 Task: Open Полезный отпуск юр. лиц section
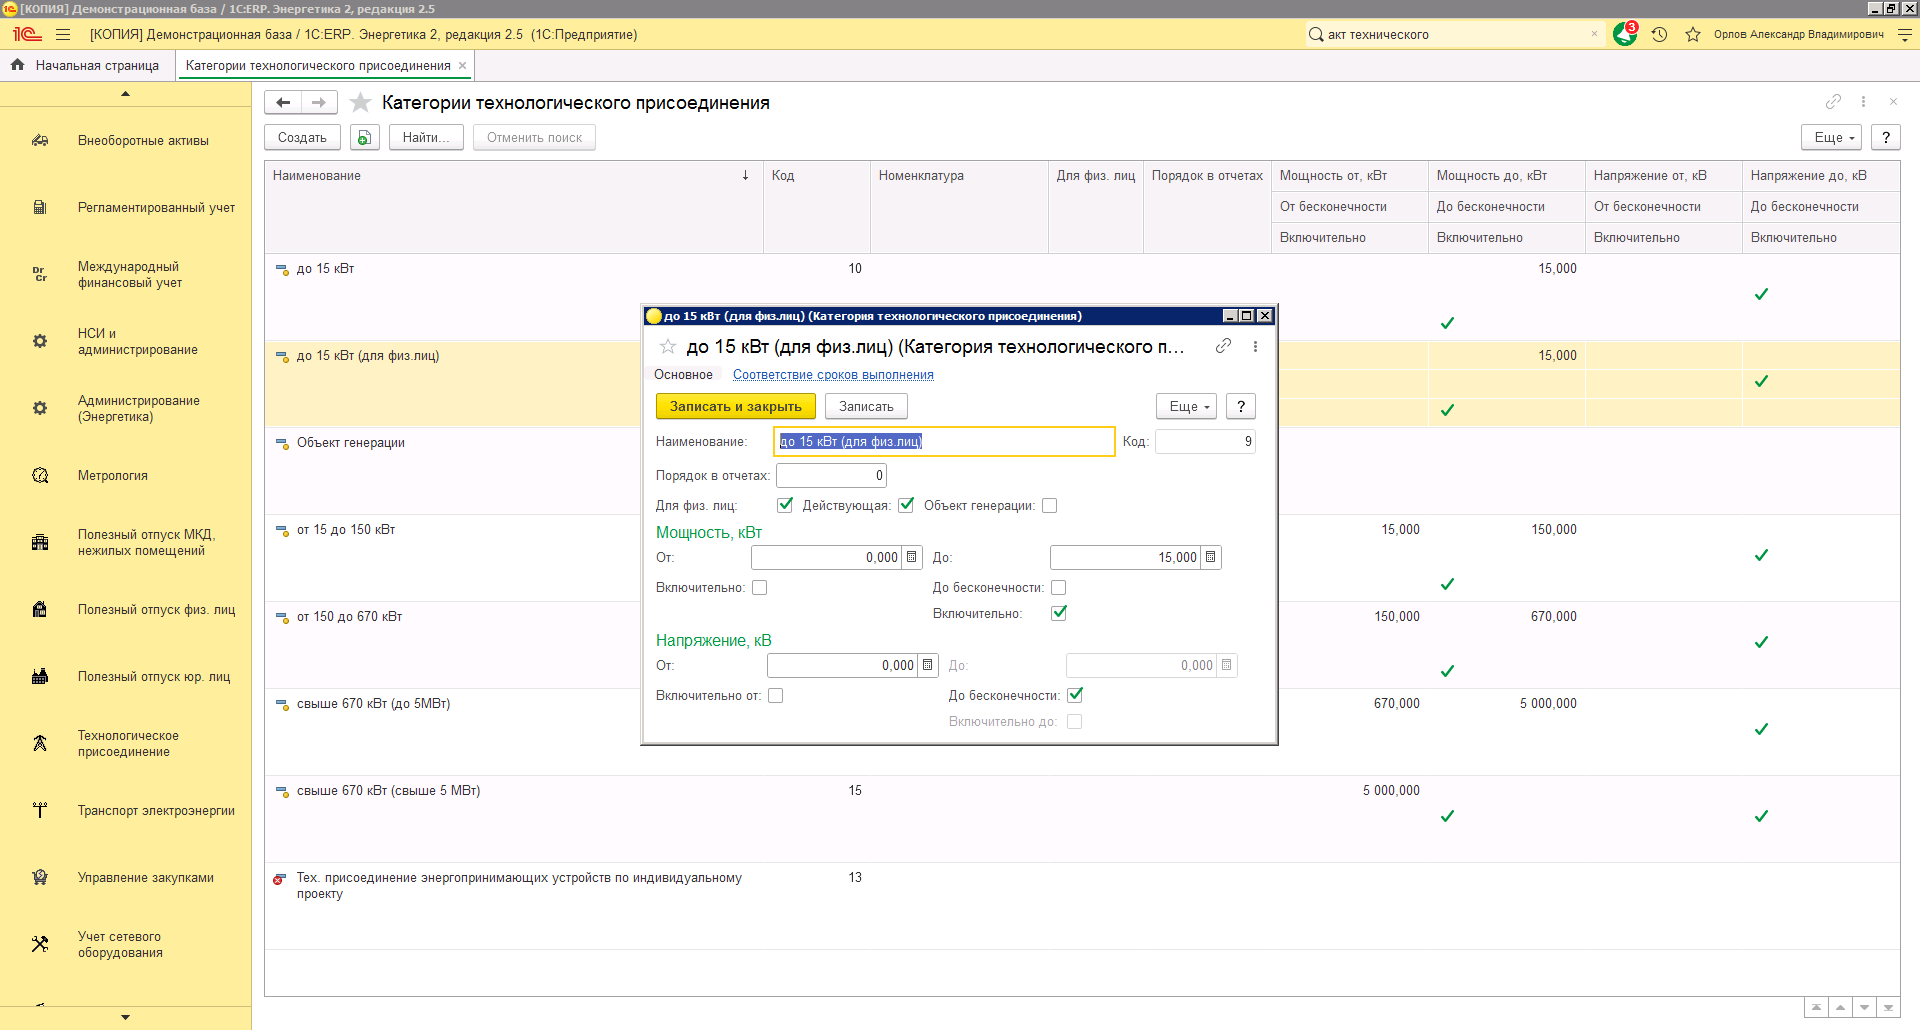pyautogui.click(x=126, y=677)
